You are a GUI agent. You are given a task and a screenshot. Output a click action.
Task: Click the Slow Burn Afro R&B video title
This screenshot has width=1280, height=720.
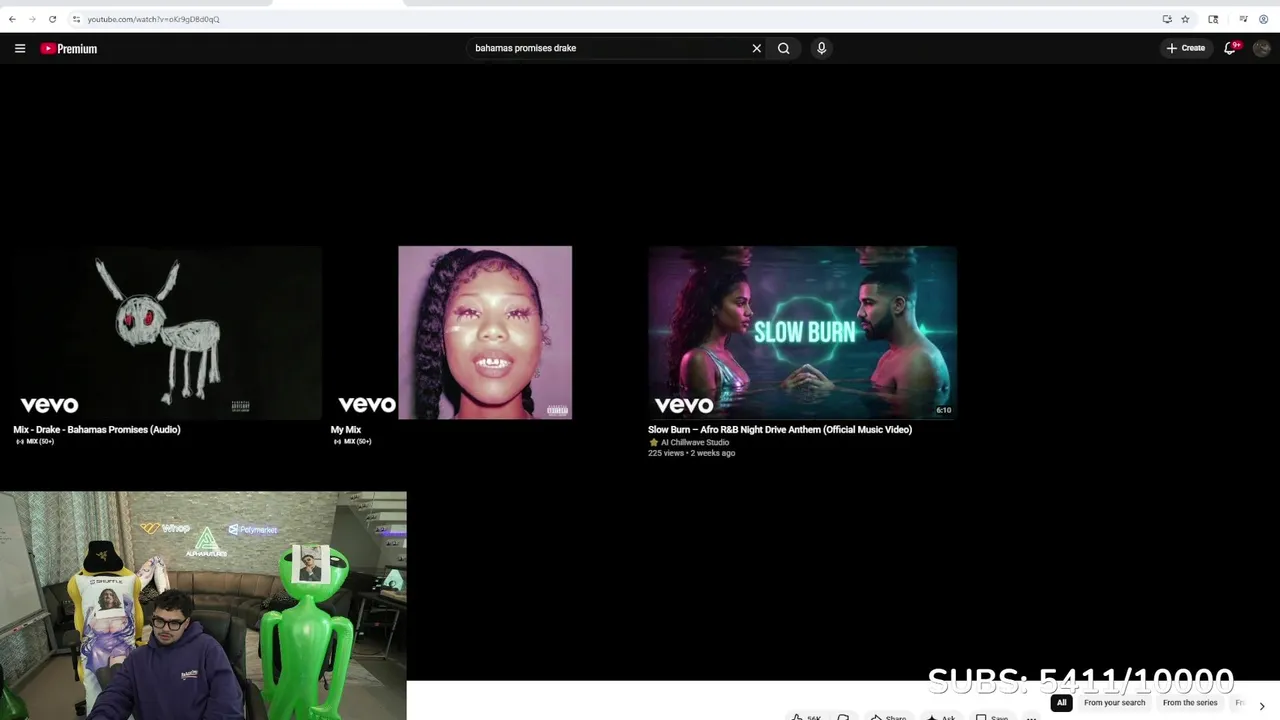(780, 430)
